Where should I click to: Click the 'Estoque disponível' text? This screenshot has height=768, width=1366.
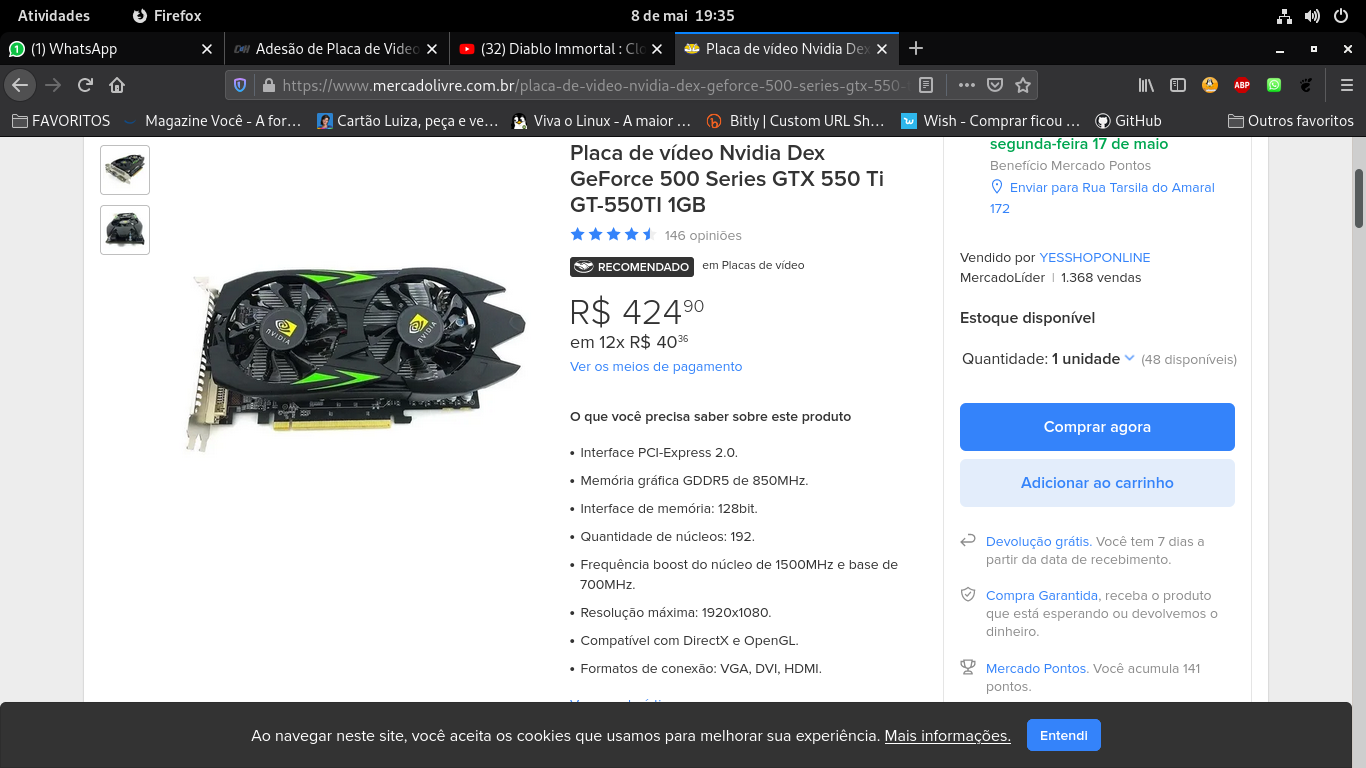[x=1027, y=318]
